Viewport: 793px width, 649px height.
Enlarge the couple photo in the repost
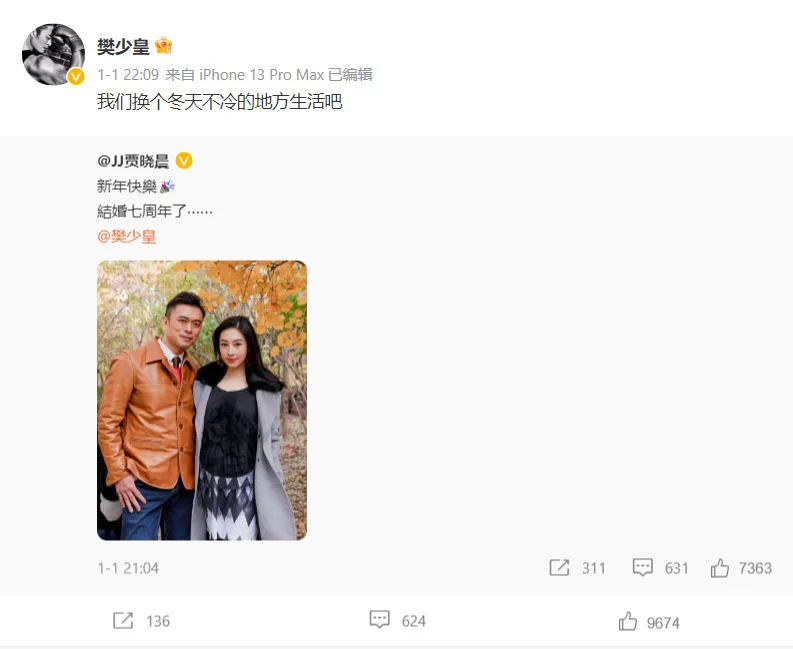point(202,400)
